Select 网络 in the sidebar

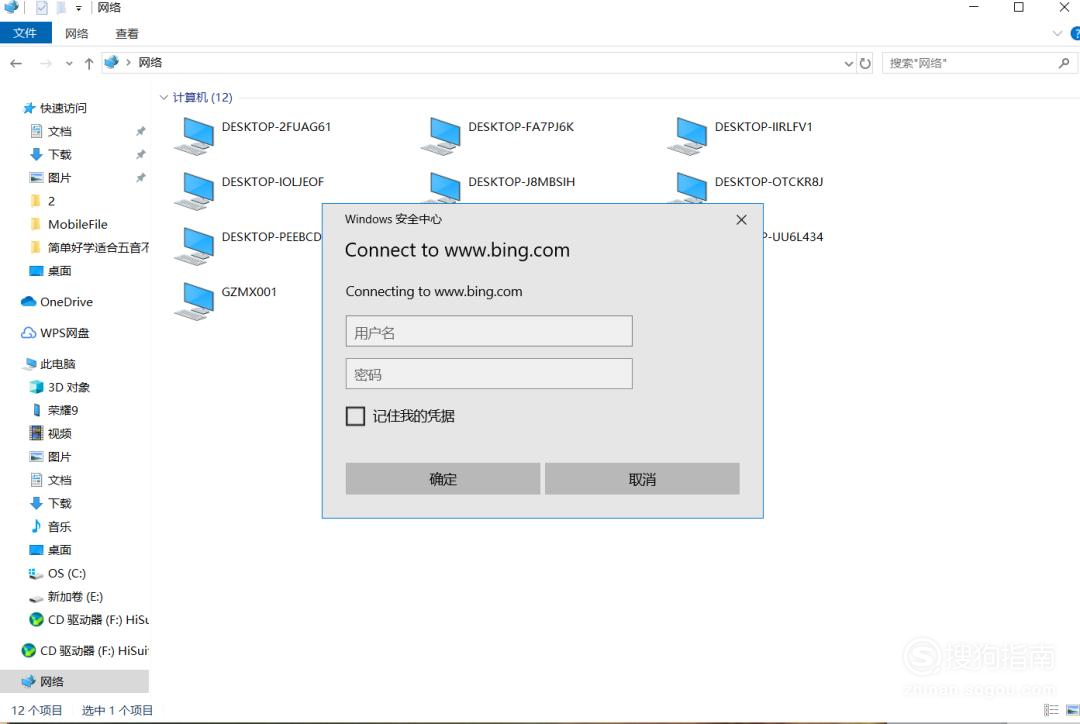(x=51, y=682)
